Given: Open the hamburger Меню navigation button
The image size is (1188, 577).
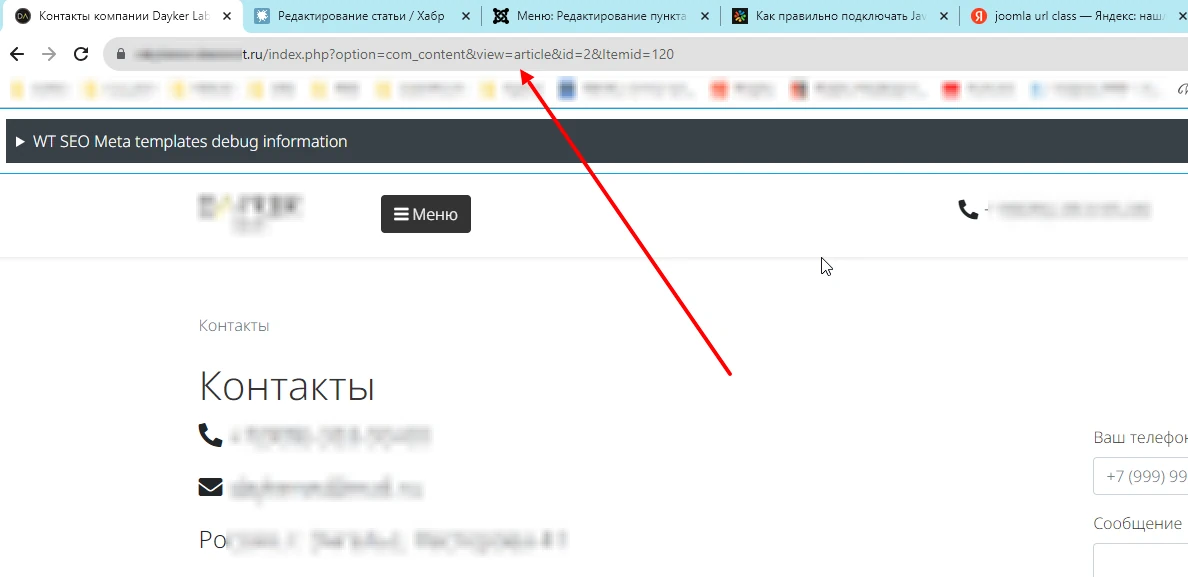Looking at the screenshot, I should click(425, 213).
